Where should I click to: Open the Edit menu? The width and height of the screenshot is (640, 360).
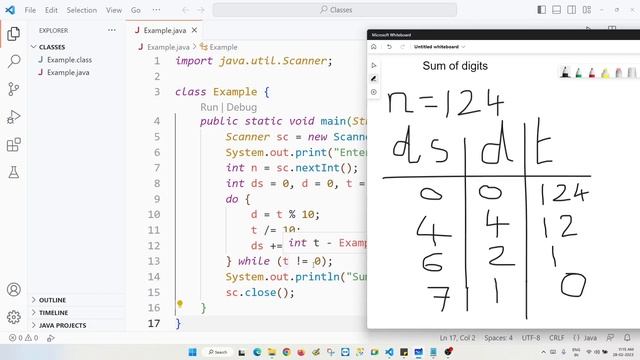coord(51,10)
